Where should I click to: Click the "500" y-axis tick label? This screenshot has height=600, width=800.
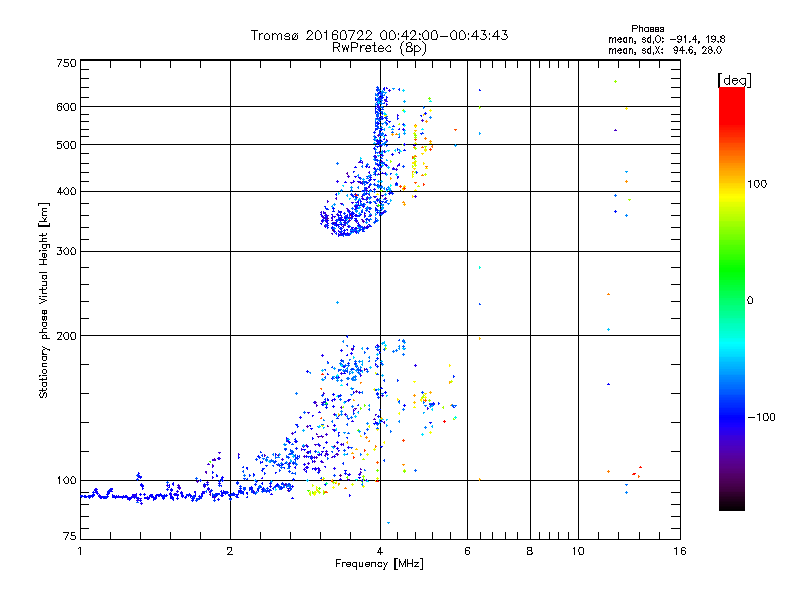(66, 145)
